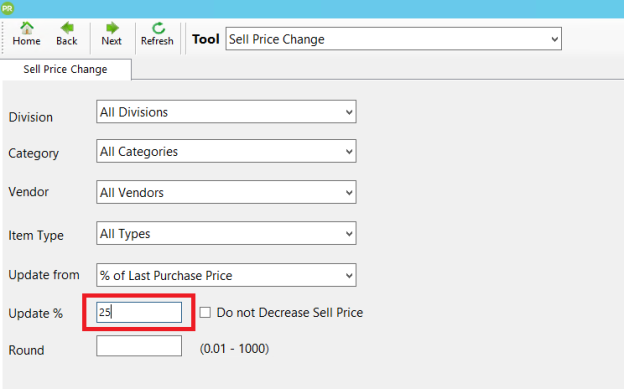Refresh the Sell Price Change view
The image size is (624, 389).
(x=157, y=34)
